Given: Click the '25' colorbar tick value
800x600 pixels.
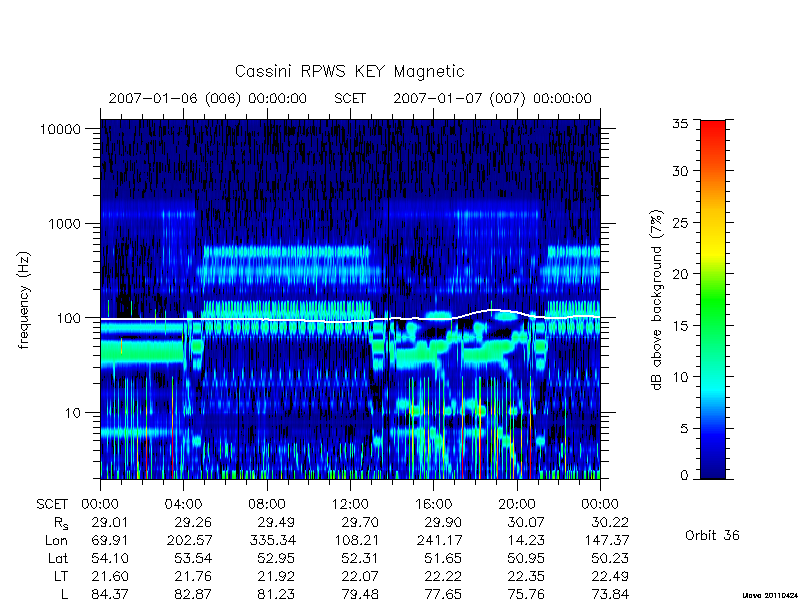Looking at the screenshot, I should (680, 222).
